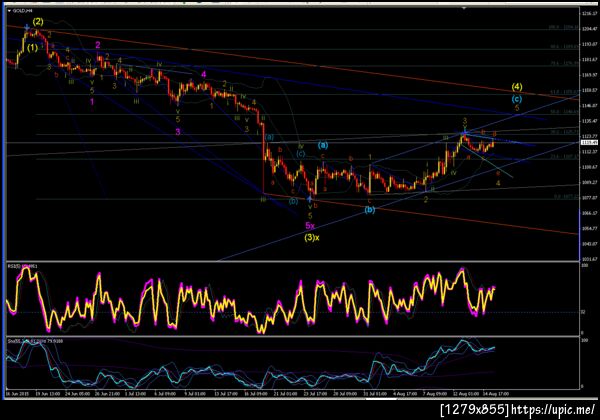The width and height of the screenshot is (600, 420).
Task: Click the 23 Jul 17:00 time axis label
Action: (x=315, y=393)
